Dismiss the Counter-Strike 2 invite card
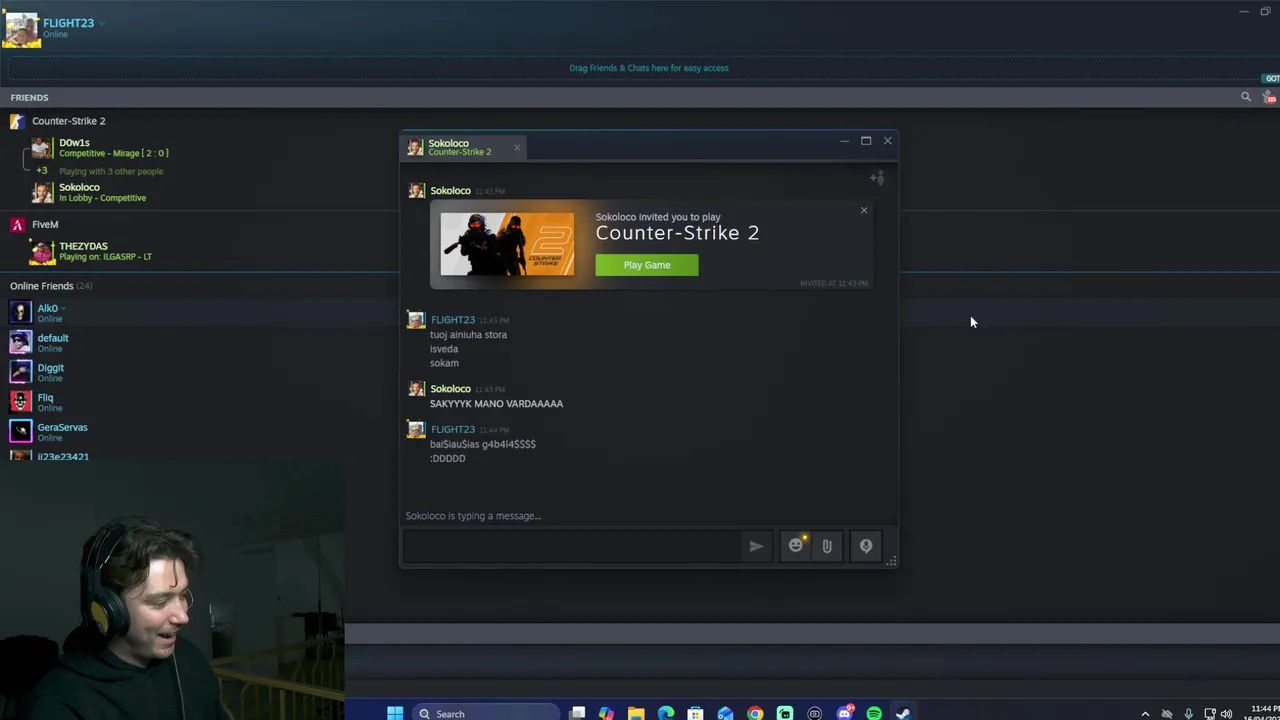The height and width of the screenshot is (720, 1280). [x=864, y=210]
